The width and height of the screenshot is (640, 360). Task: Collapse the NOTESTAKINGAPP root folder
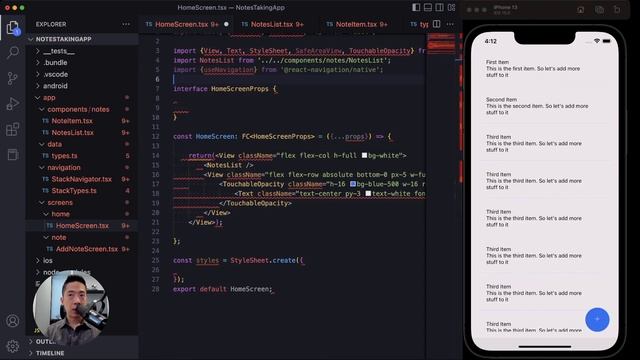click(64, 39)
